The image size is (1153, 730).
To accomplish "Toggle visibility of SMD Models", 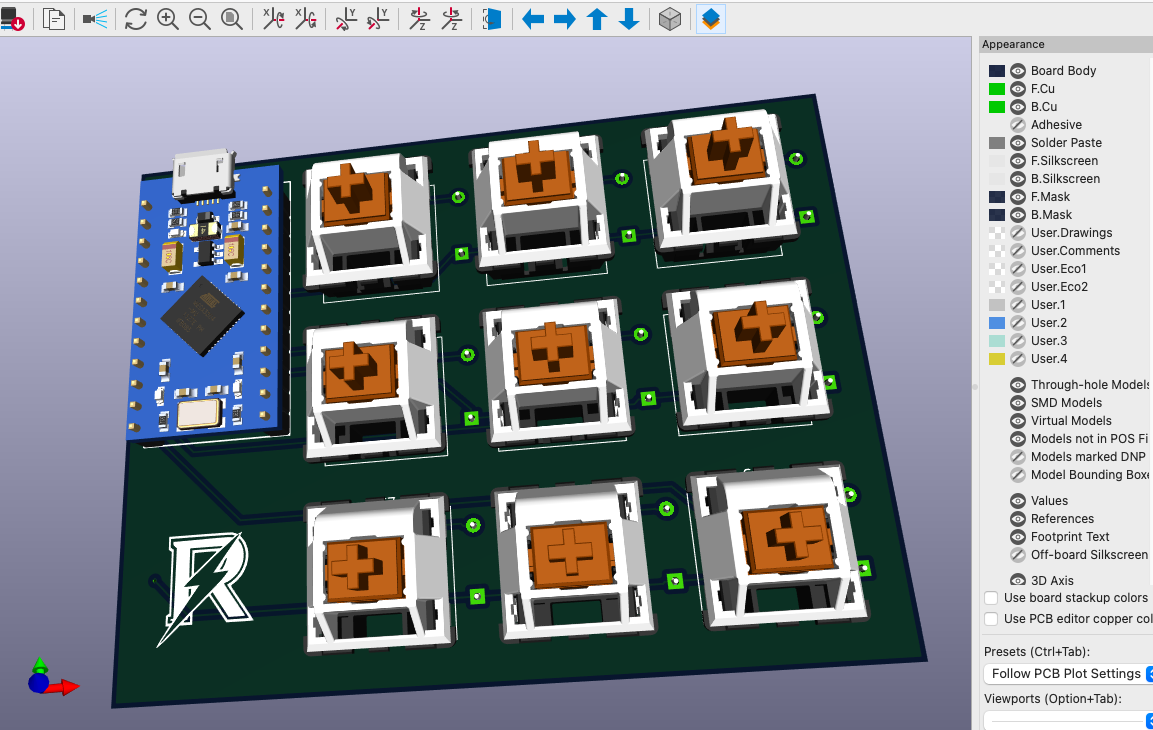I will point(1017,402).
